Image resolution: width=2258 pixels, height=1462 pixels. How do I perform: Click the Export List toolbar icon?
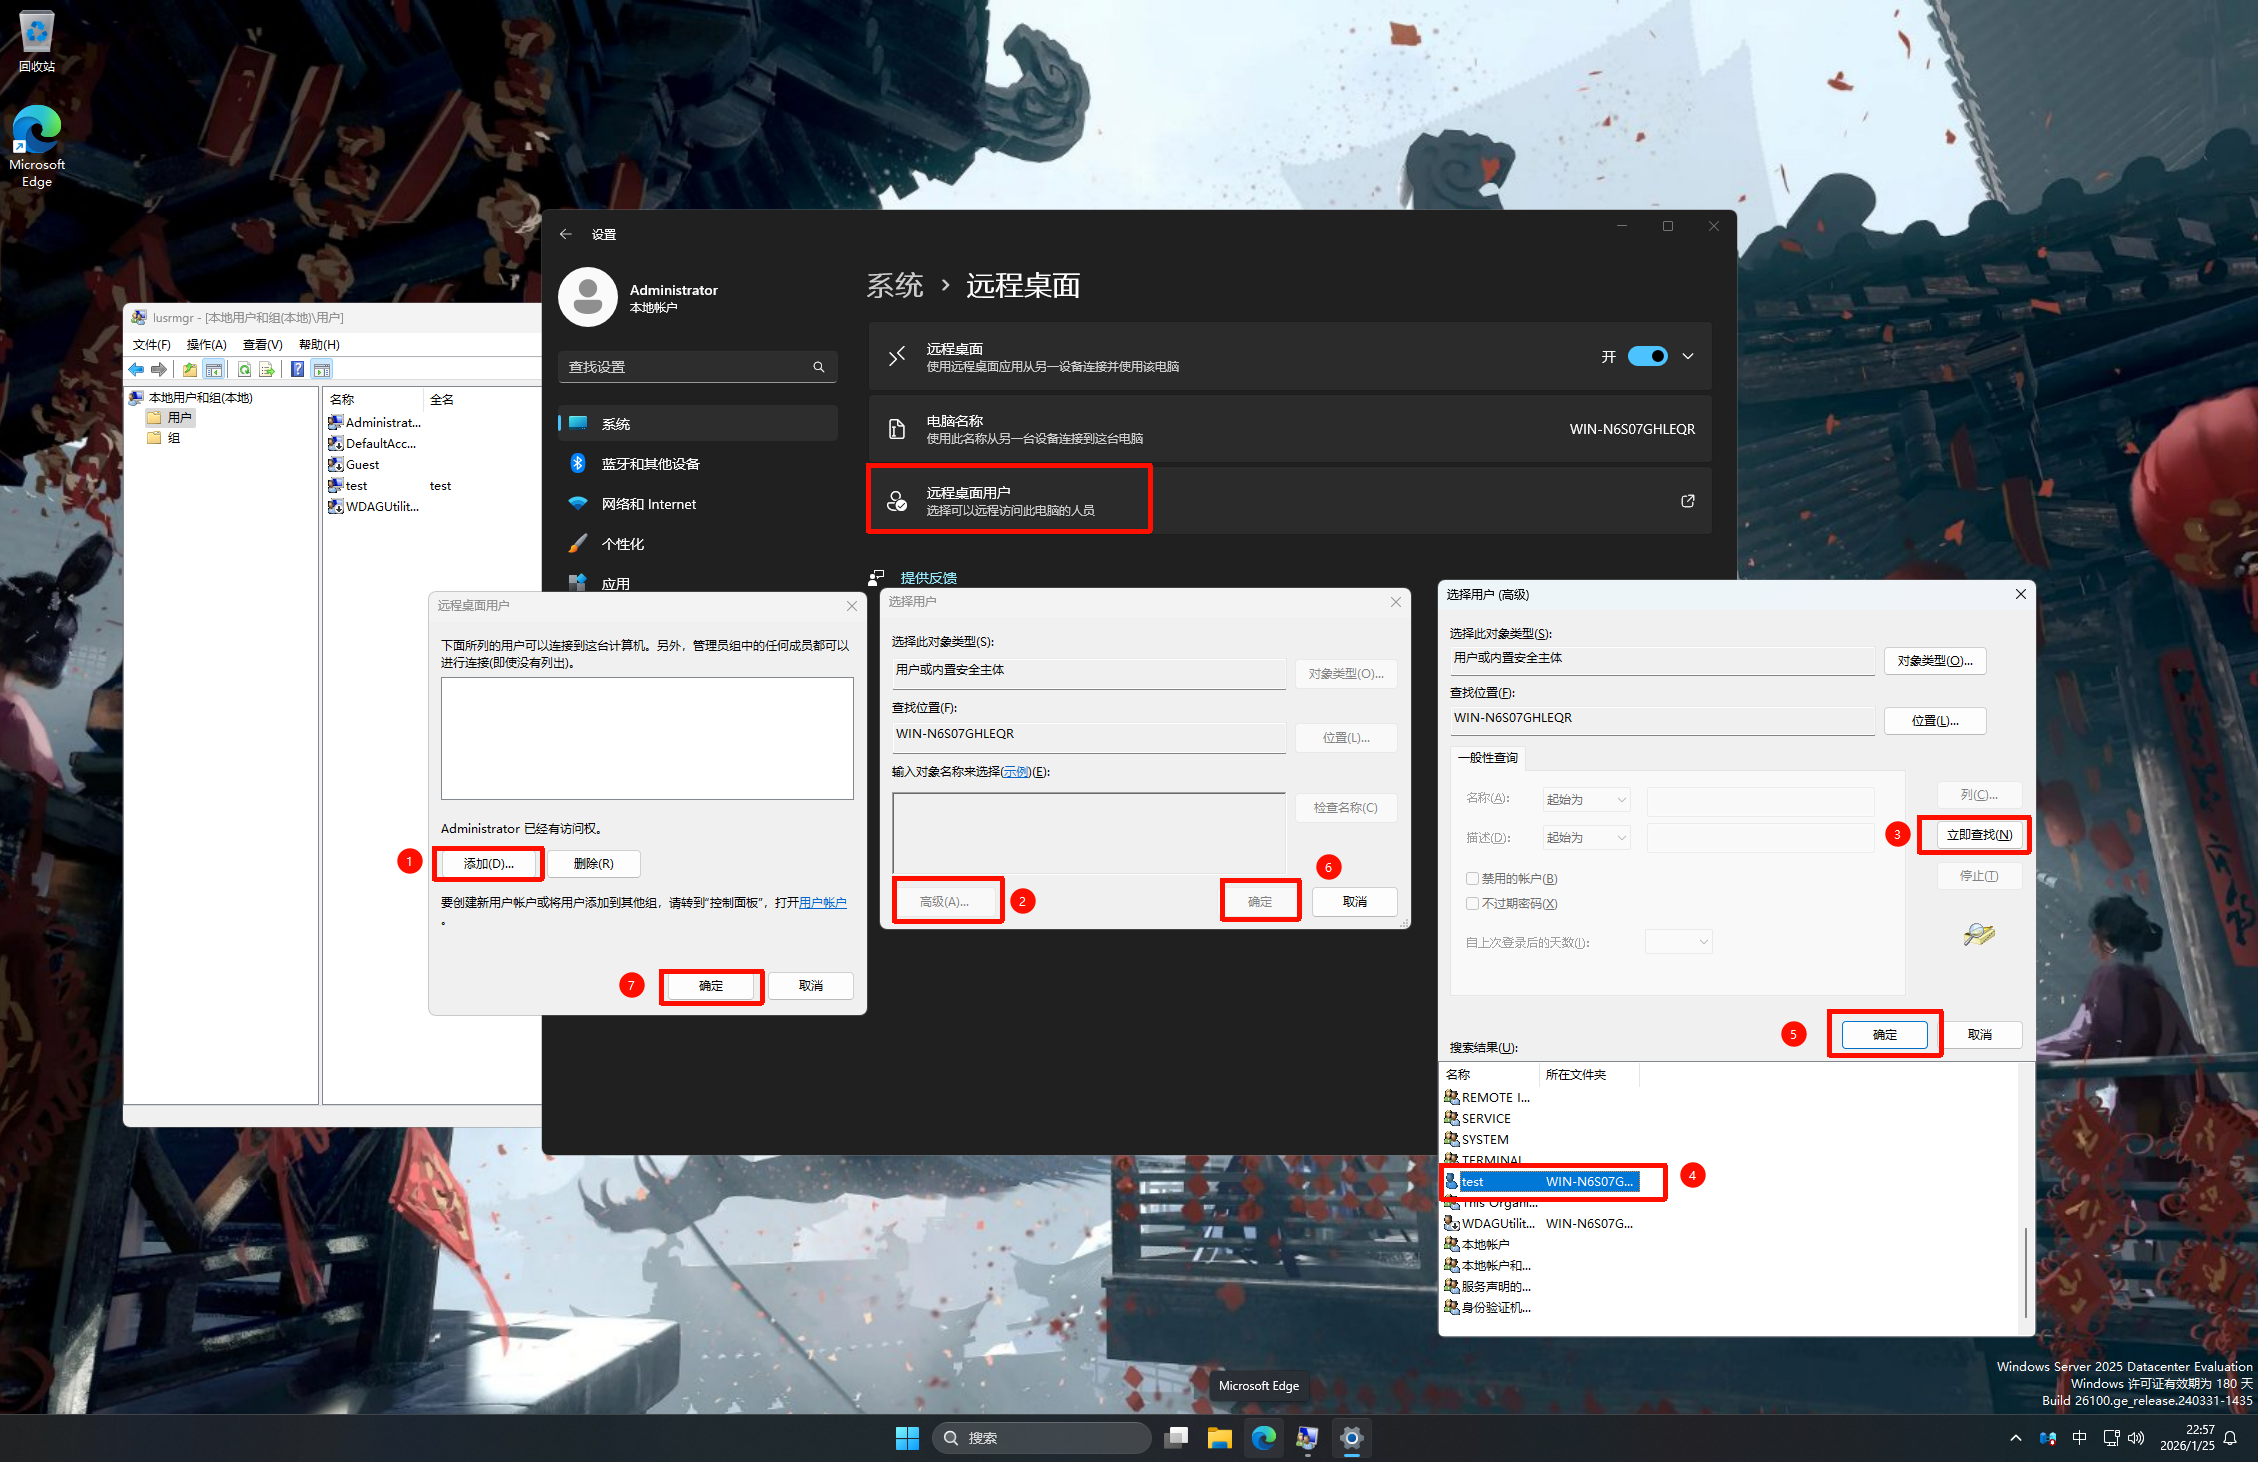click(x=267, y=370)
